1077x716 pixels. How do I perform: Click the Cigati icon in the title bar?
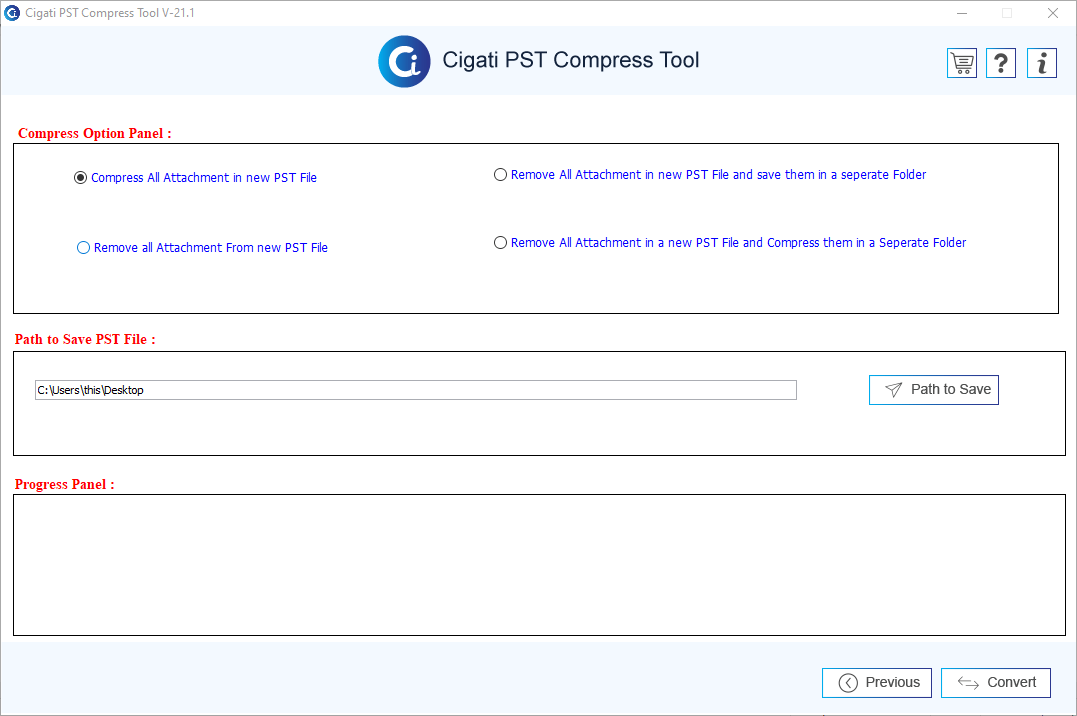point(12,12)
